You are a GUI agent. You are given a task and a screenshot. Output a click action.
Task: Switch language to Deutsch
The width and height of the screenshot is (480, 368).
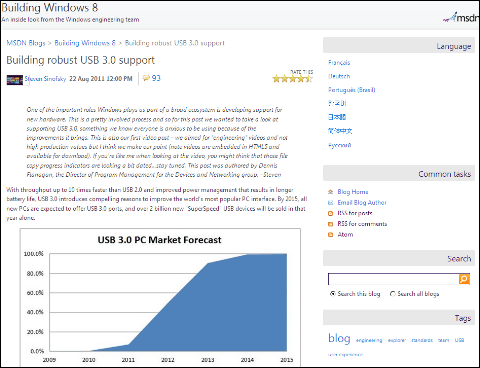pos(339,76)
